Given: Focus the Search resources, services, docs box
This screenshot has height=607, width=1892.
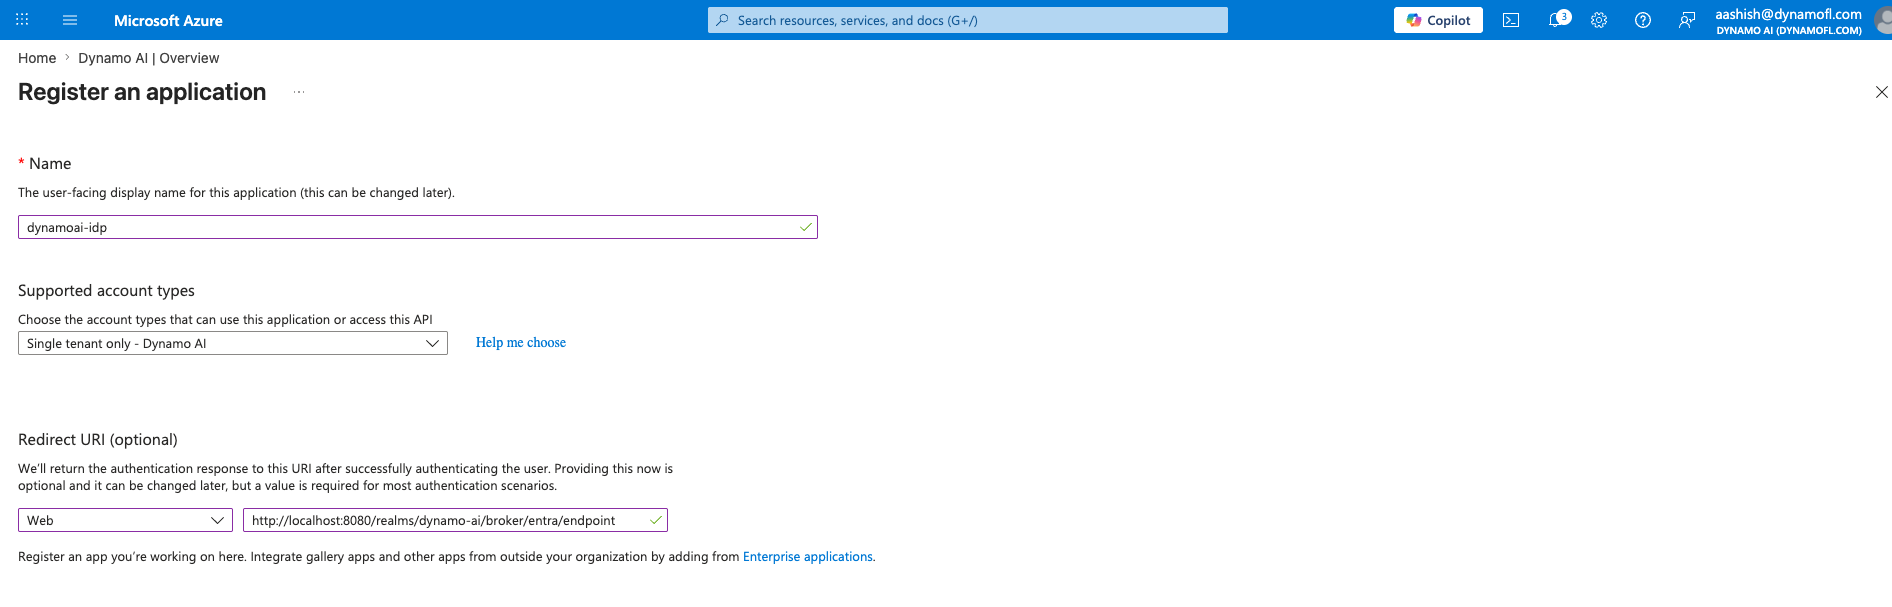Looking at the screenshot, I should click(x=968, y=20).
